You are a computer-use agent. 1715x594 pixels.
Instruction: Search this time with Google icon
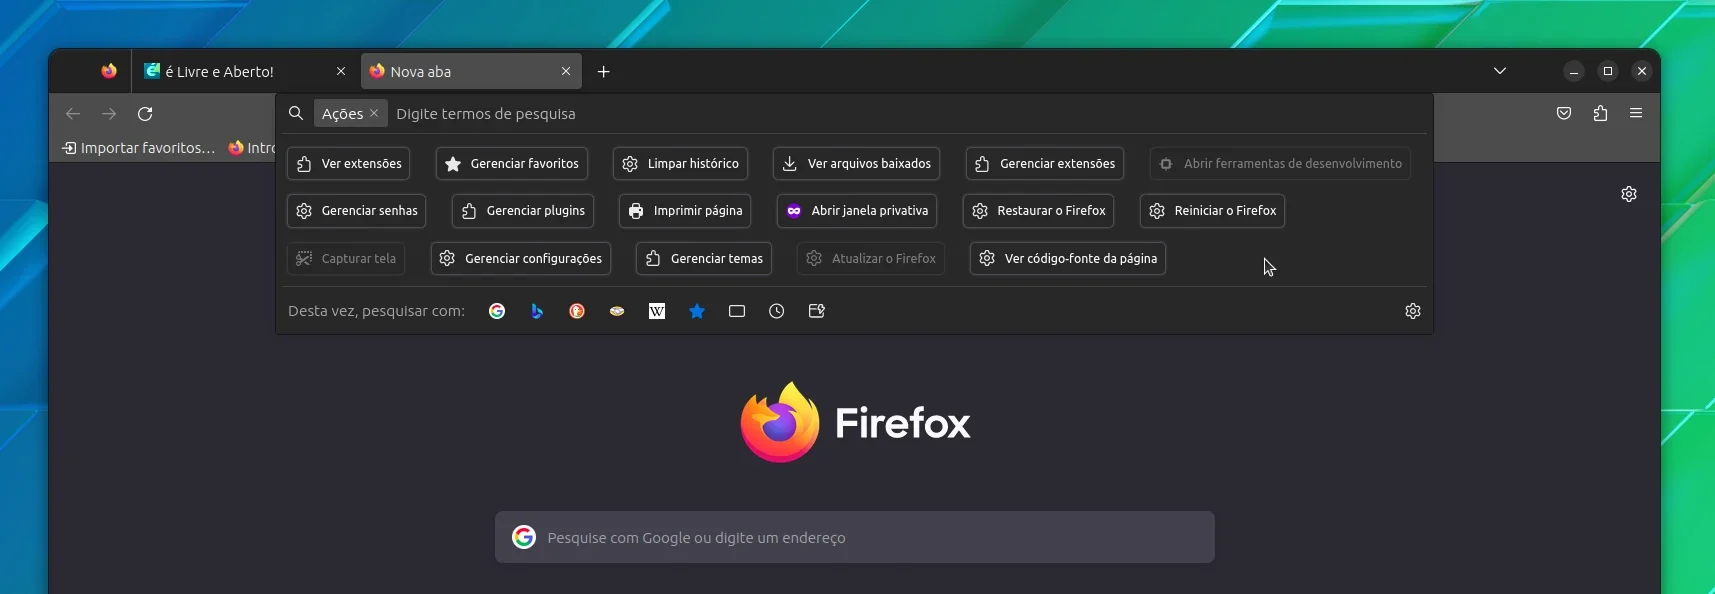click(x=497, y=311)
